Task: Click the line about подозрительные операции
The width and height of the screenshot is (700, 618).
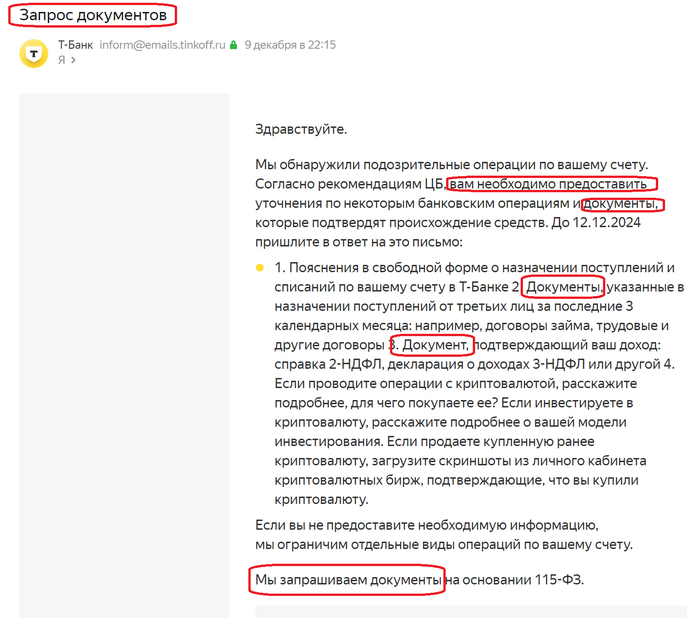Action: click(x=451, y=165)
